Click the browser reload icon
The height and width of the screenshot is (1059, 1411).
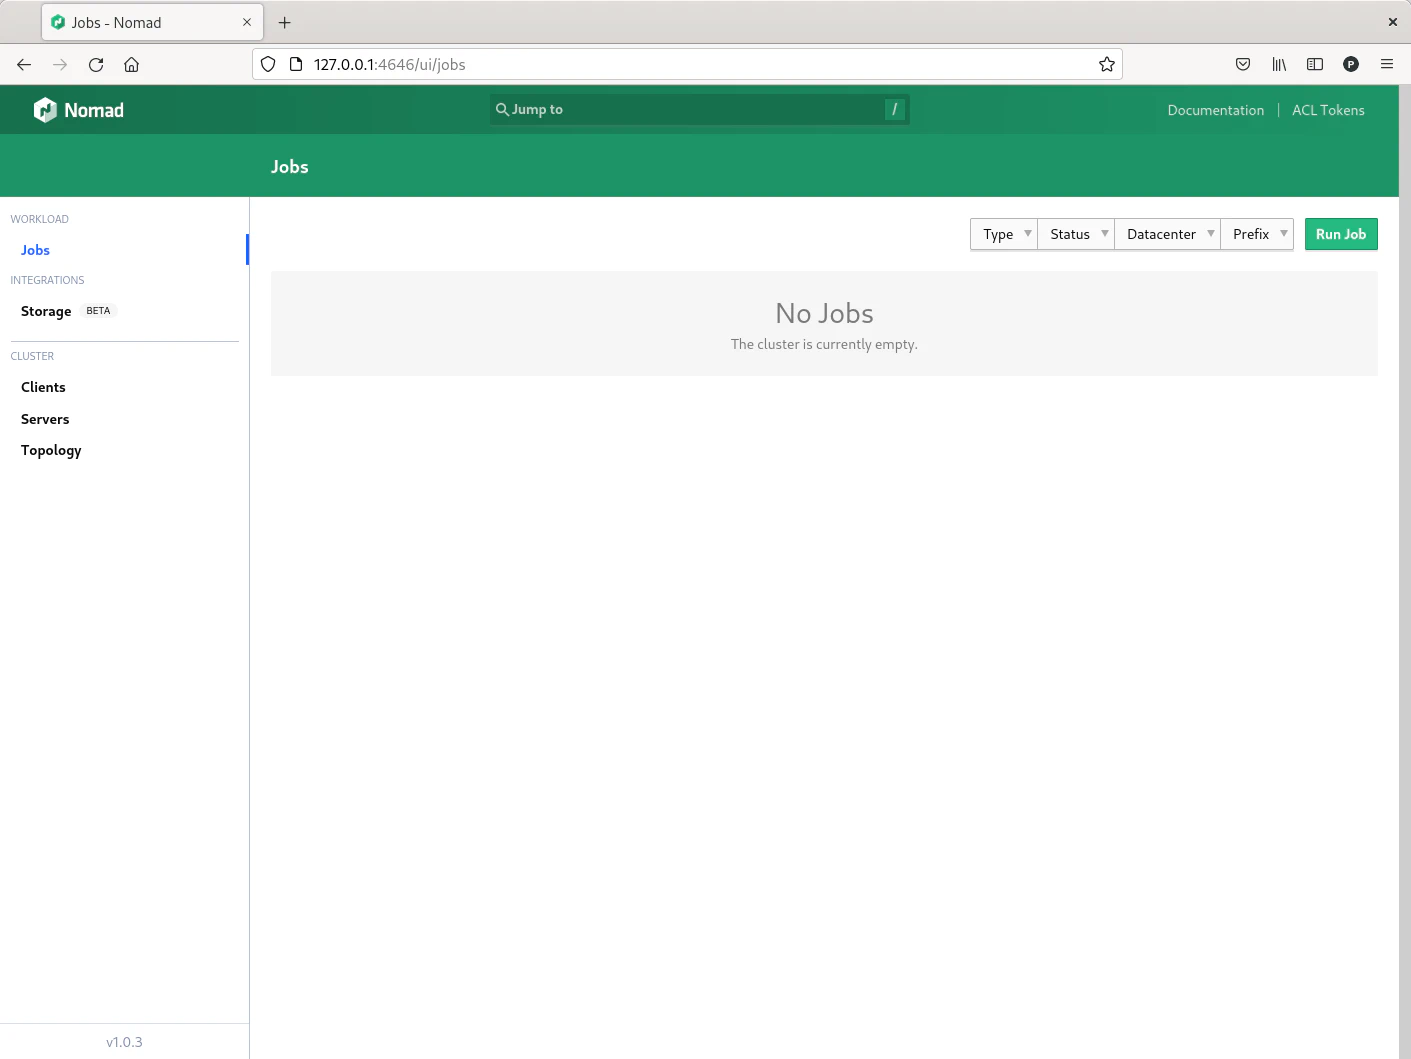pyautogui.click(x=96, y=65)
